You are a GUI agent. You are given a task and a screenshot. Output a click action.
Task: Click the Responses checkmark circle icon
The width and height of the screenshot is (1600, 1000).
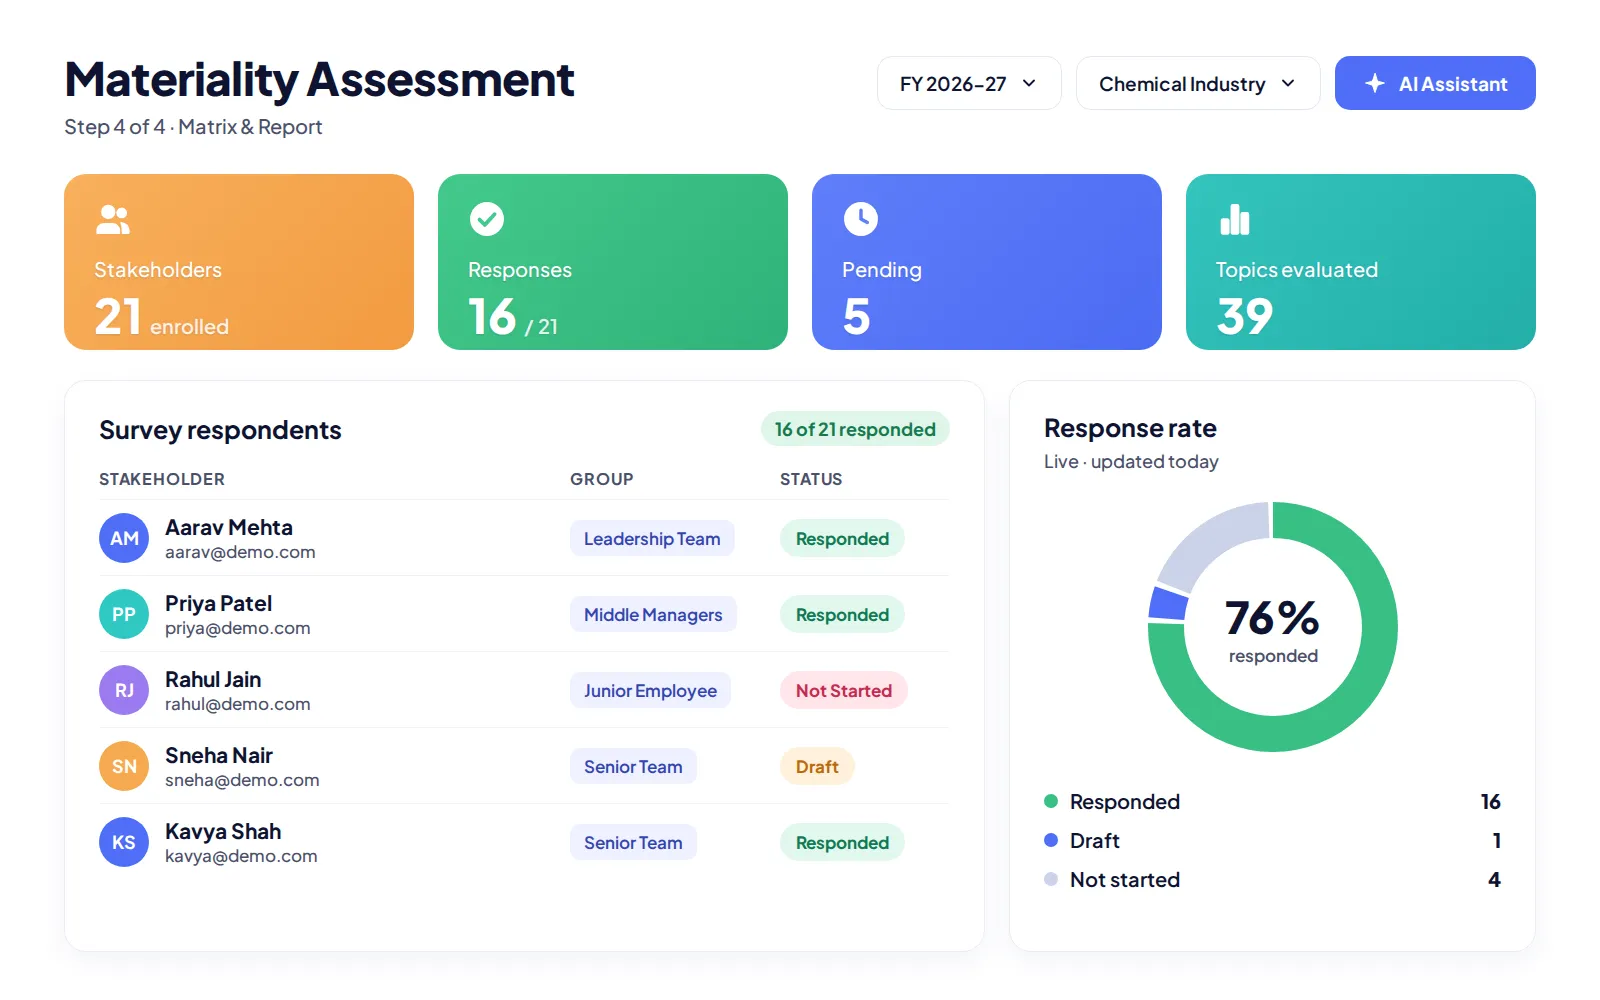coord(487,219)
